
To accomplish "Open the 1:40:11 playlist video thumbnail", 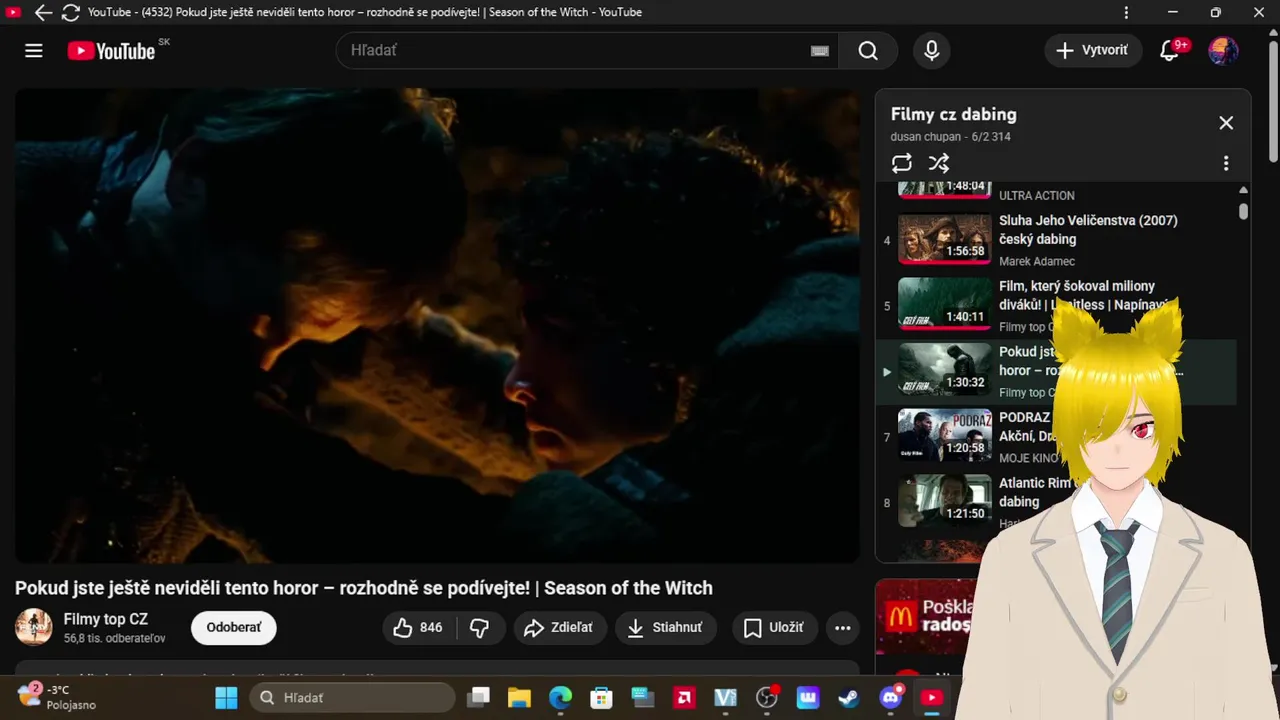I will click(x=944, y=305).
